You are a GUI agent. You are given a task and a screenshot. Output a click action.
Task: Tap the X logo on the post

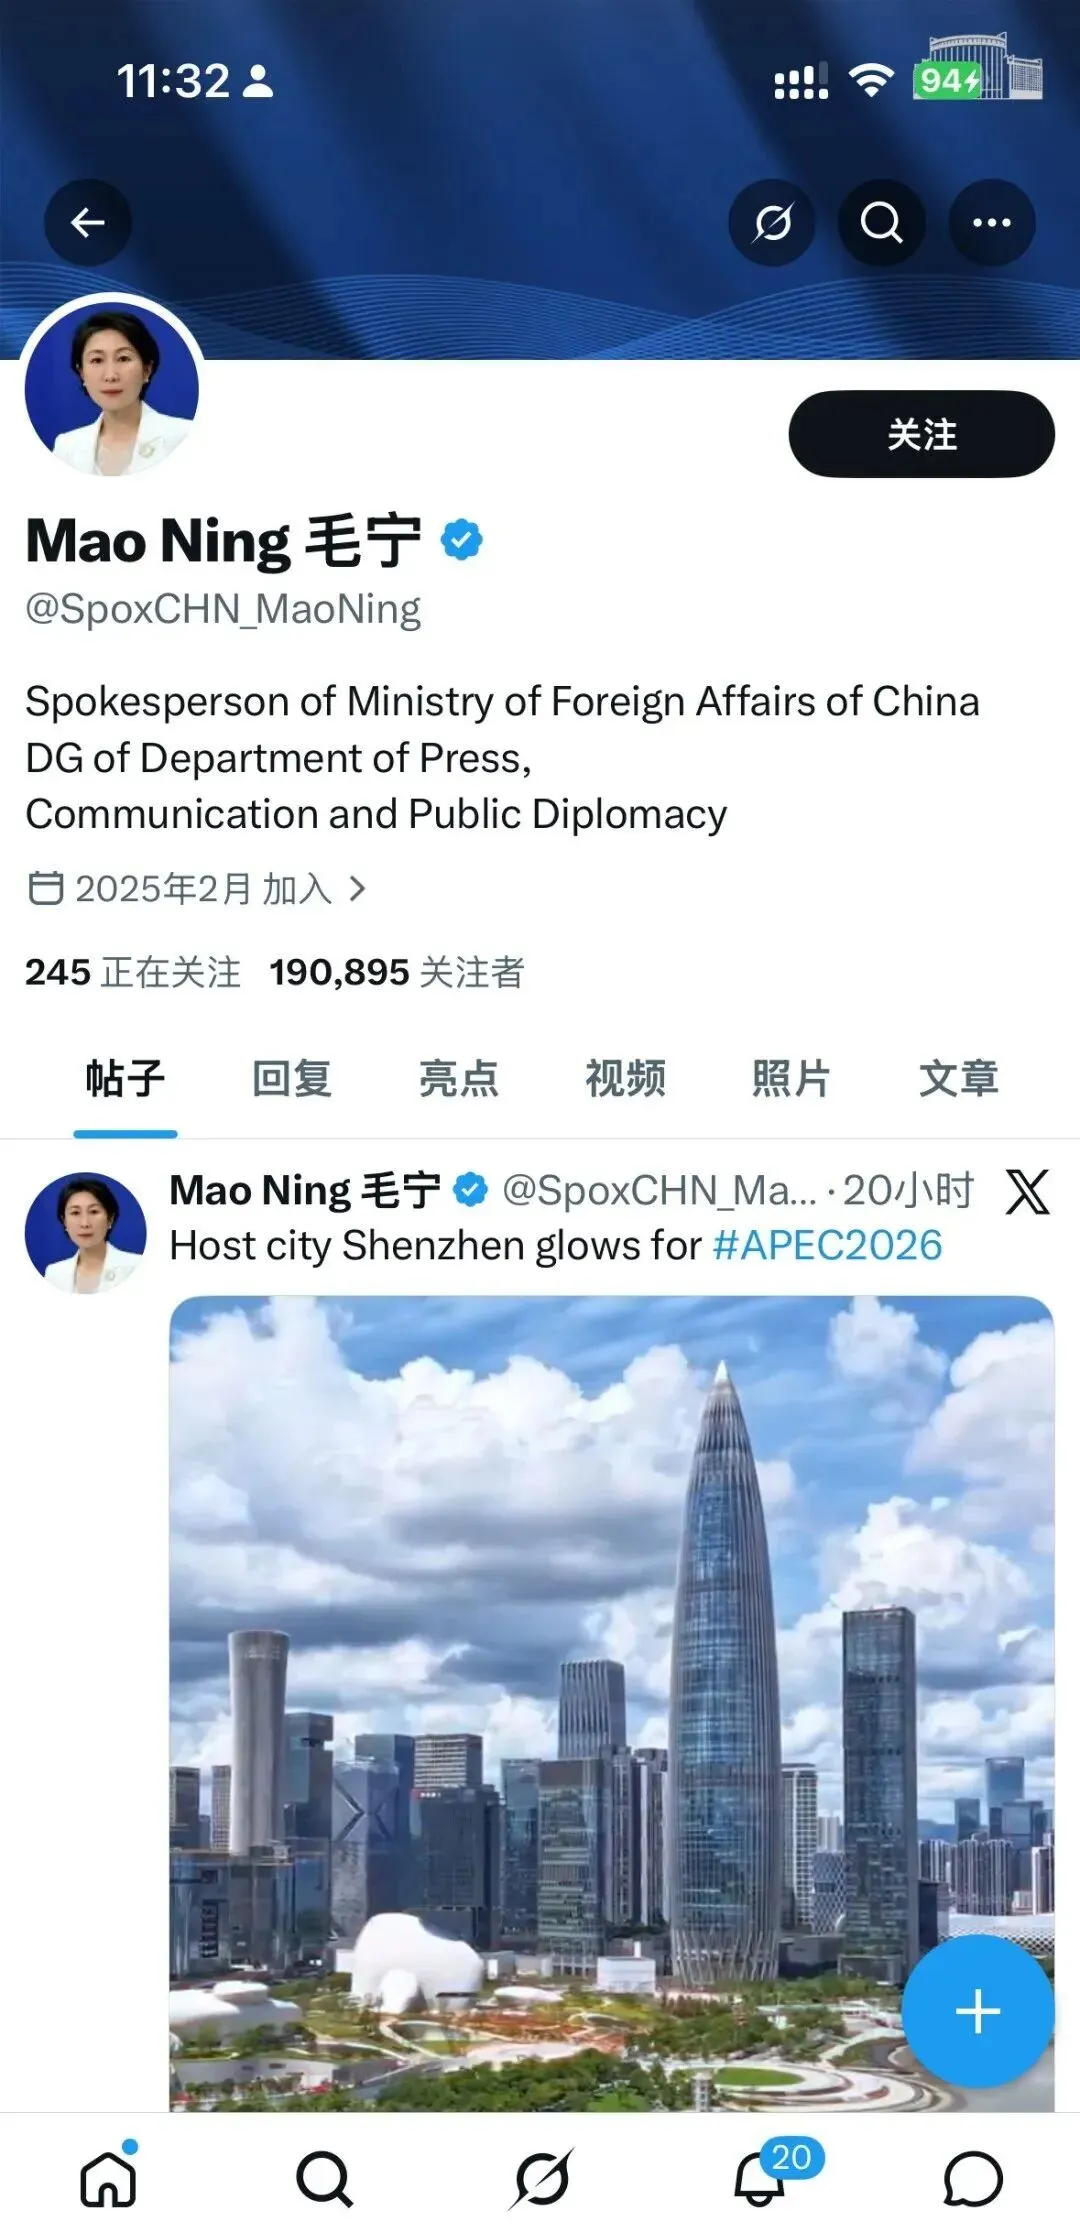pos(1028,1191)
